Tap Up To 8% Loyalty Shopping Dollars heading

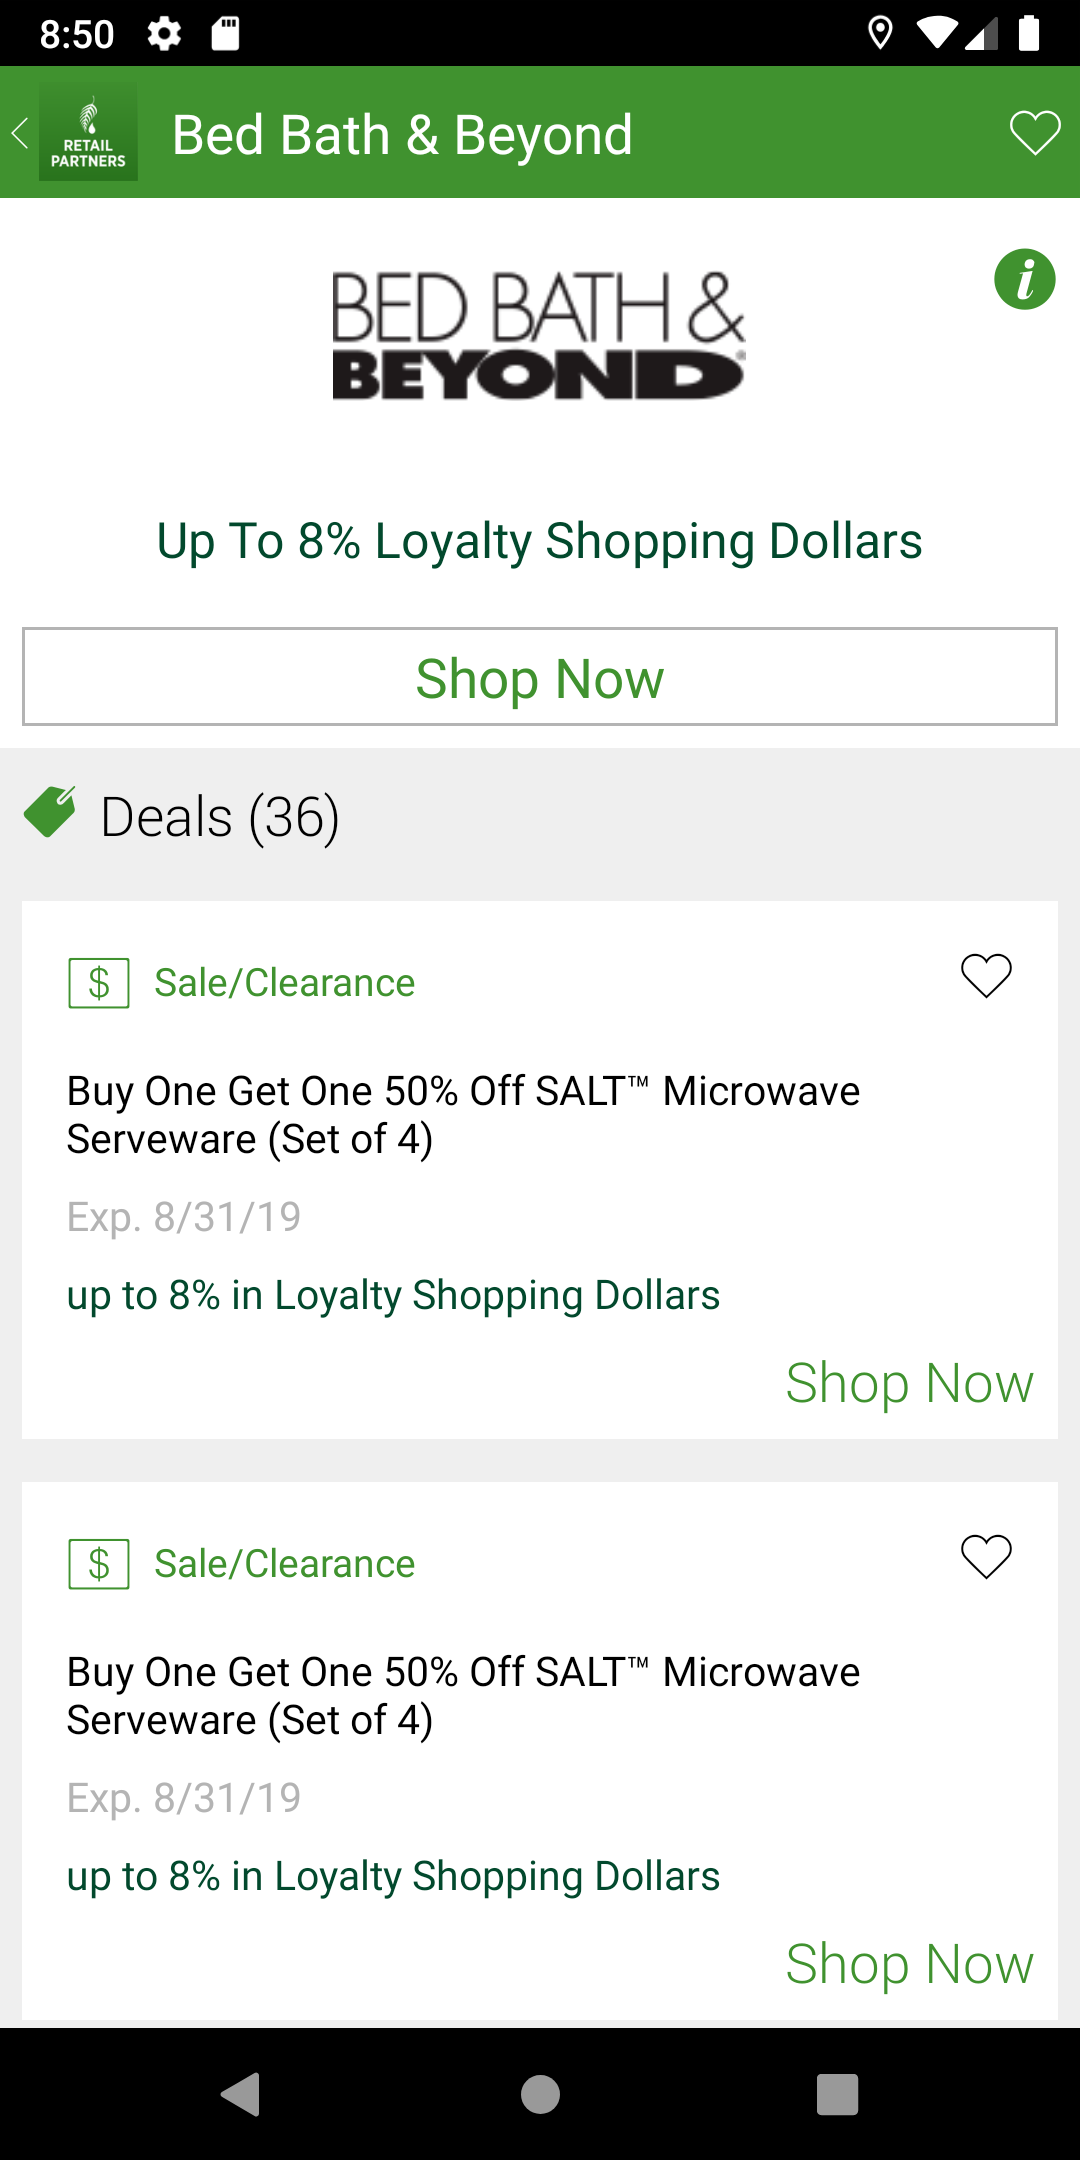[539, 541]
